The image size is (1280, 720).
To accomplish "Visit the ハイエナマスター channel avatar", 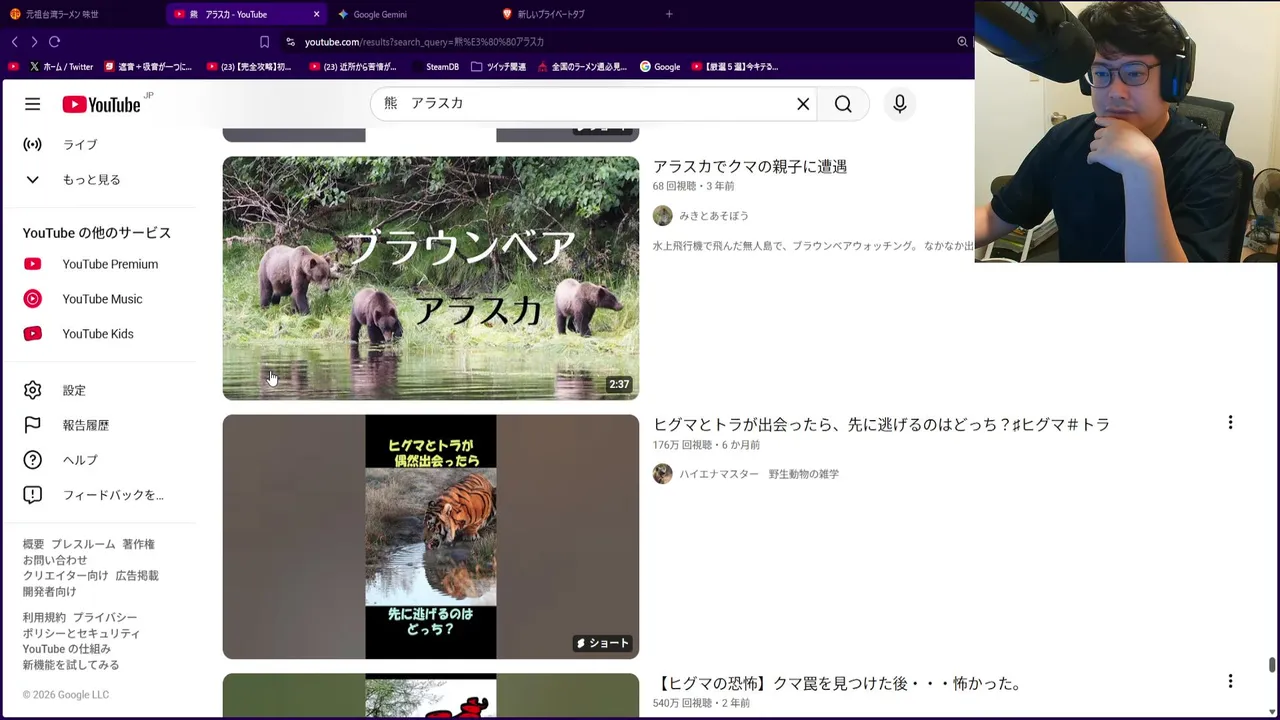I will pyautogui.click(x=663, y=474).
